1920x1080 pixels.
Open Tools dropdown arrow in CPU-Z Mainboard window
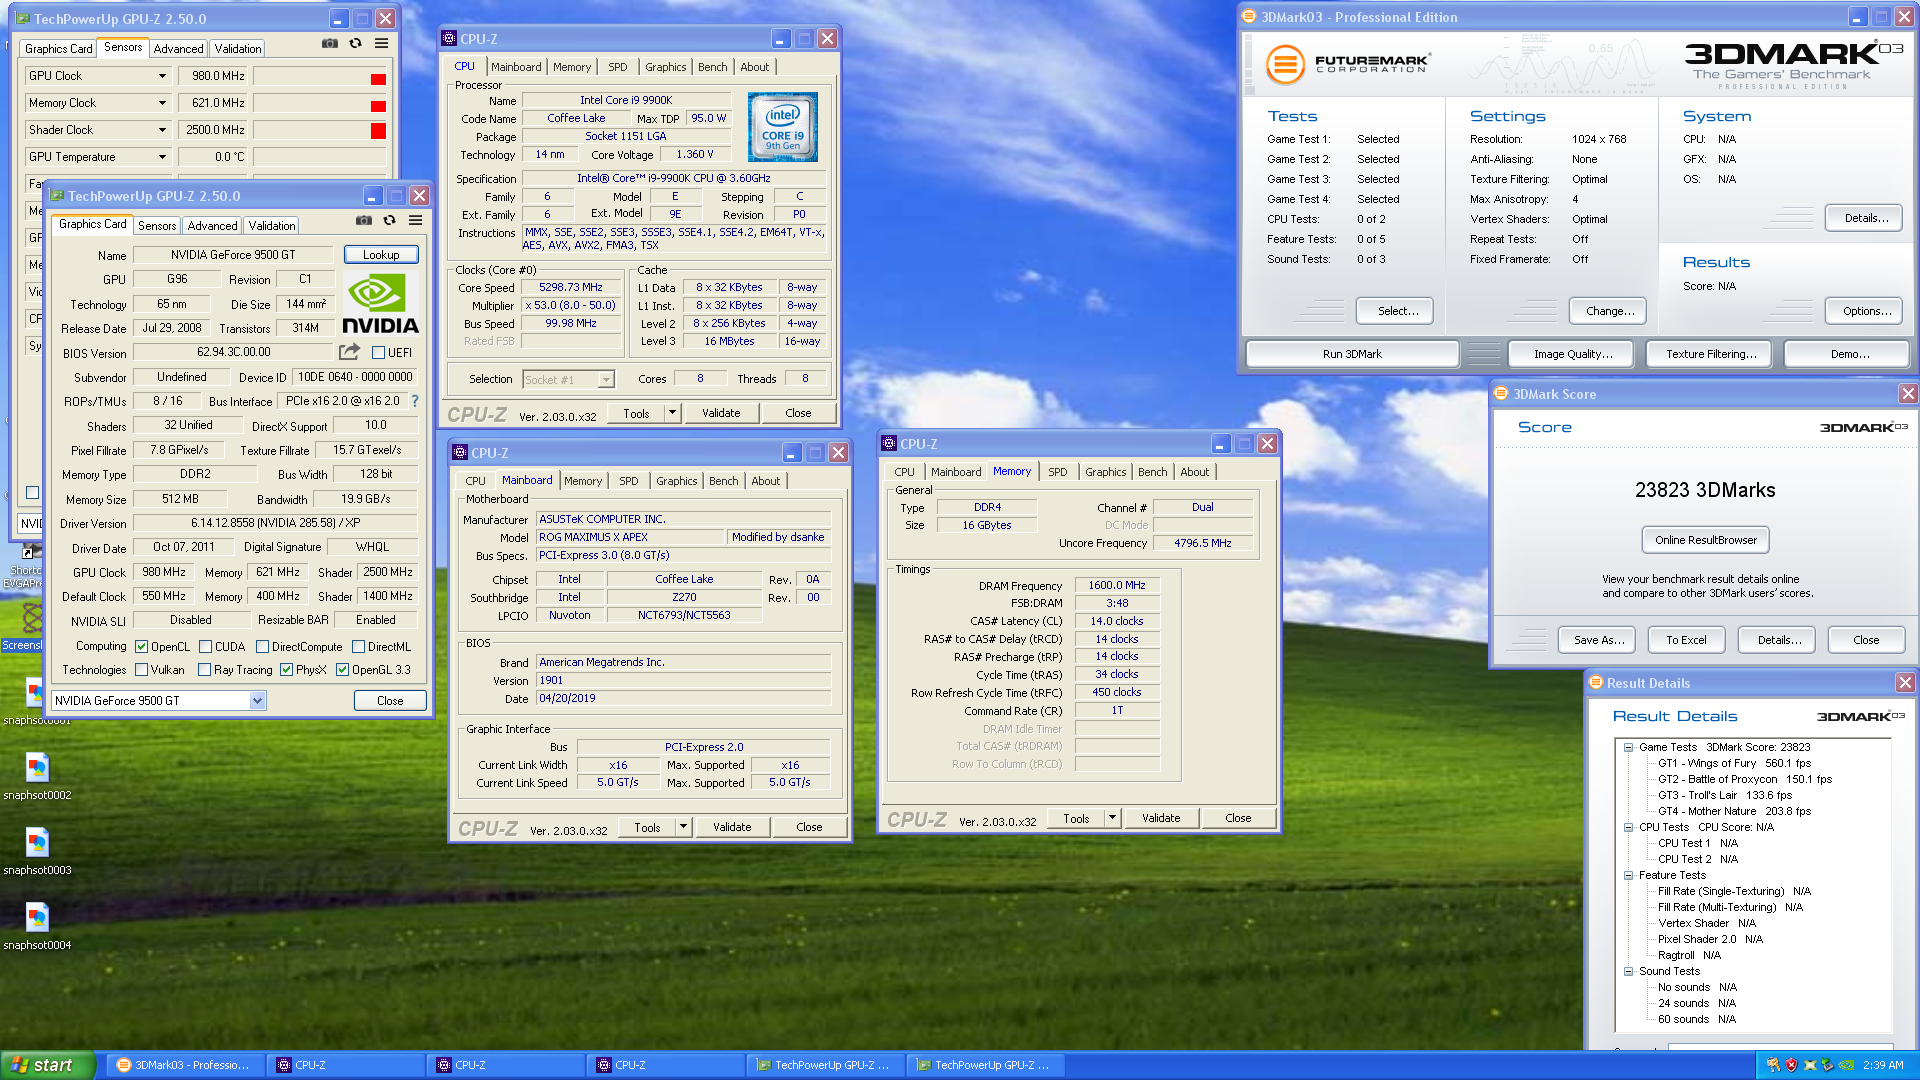point(683,827)
